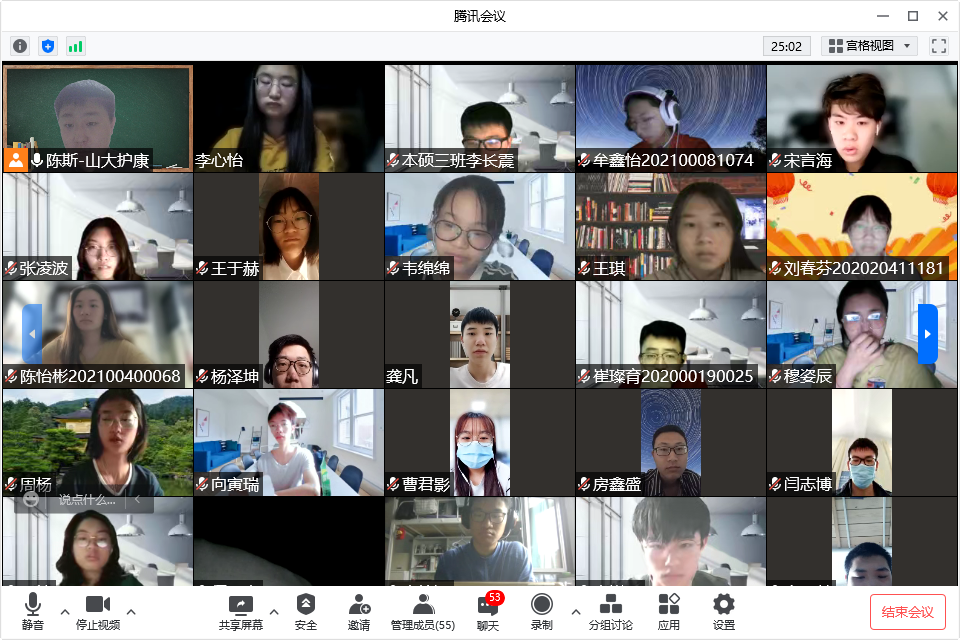Open the 设置 settings gear
960x640 pixels.
click(x=723, y=611)
